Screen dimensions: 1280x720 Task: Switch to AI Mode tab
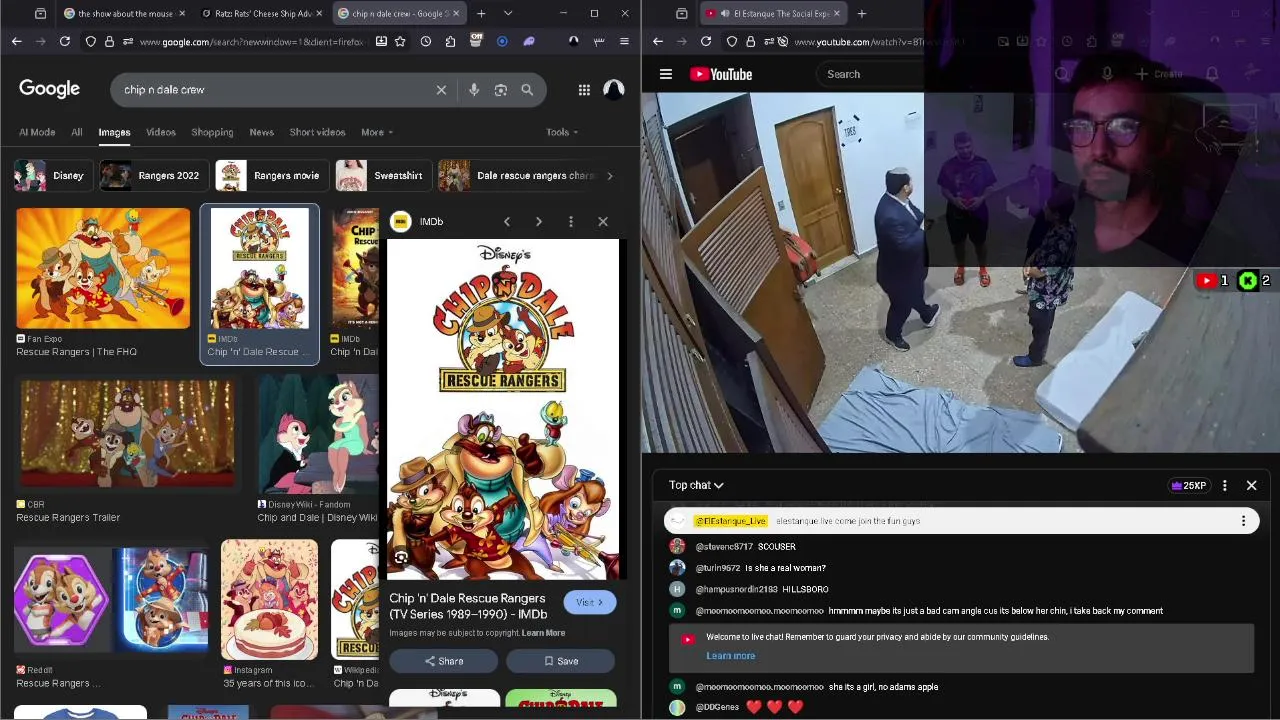[x=37, y=132]
